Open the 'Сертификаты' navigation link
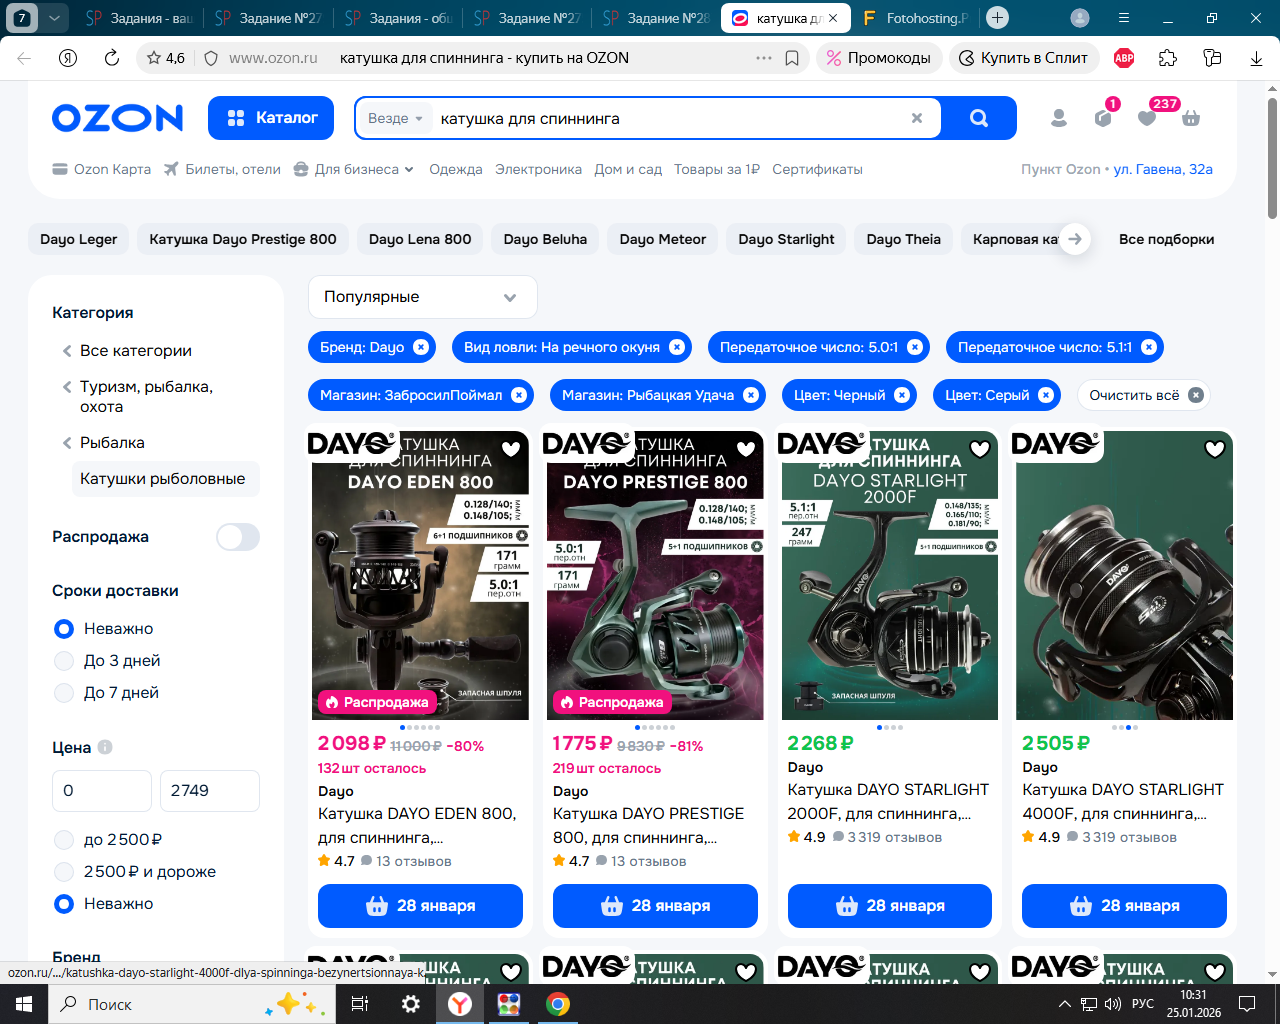This screenshot has height=1024, width=1280. pyautogui.click(x=817, y=169)
